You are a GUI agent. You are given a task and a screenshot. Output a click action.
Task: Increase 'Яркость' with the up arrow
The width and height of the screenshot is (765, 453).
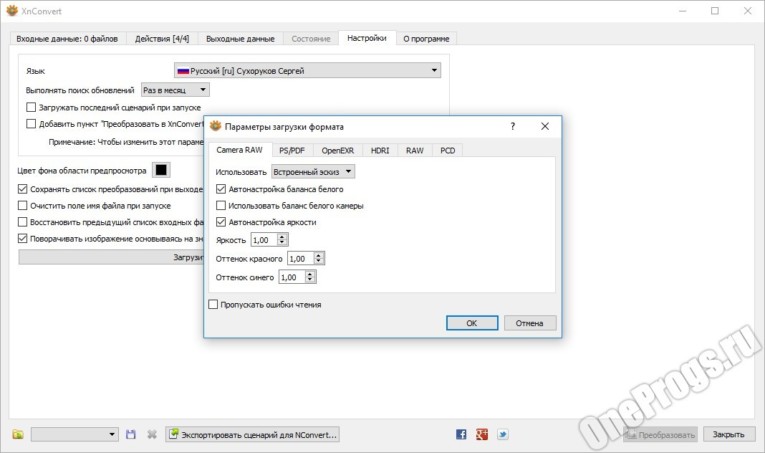click(x=282, y=236)
